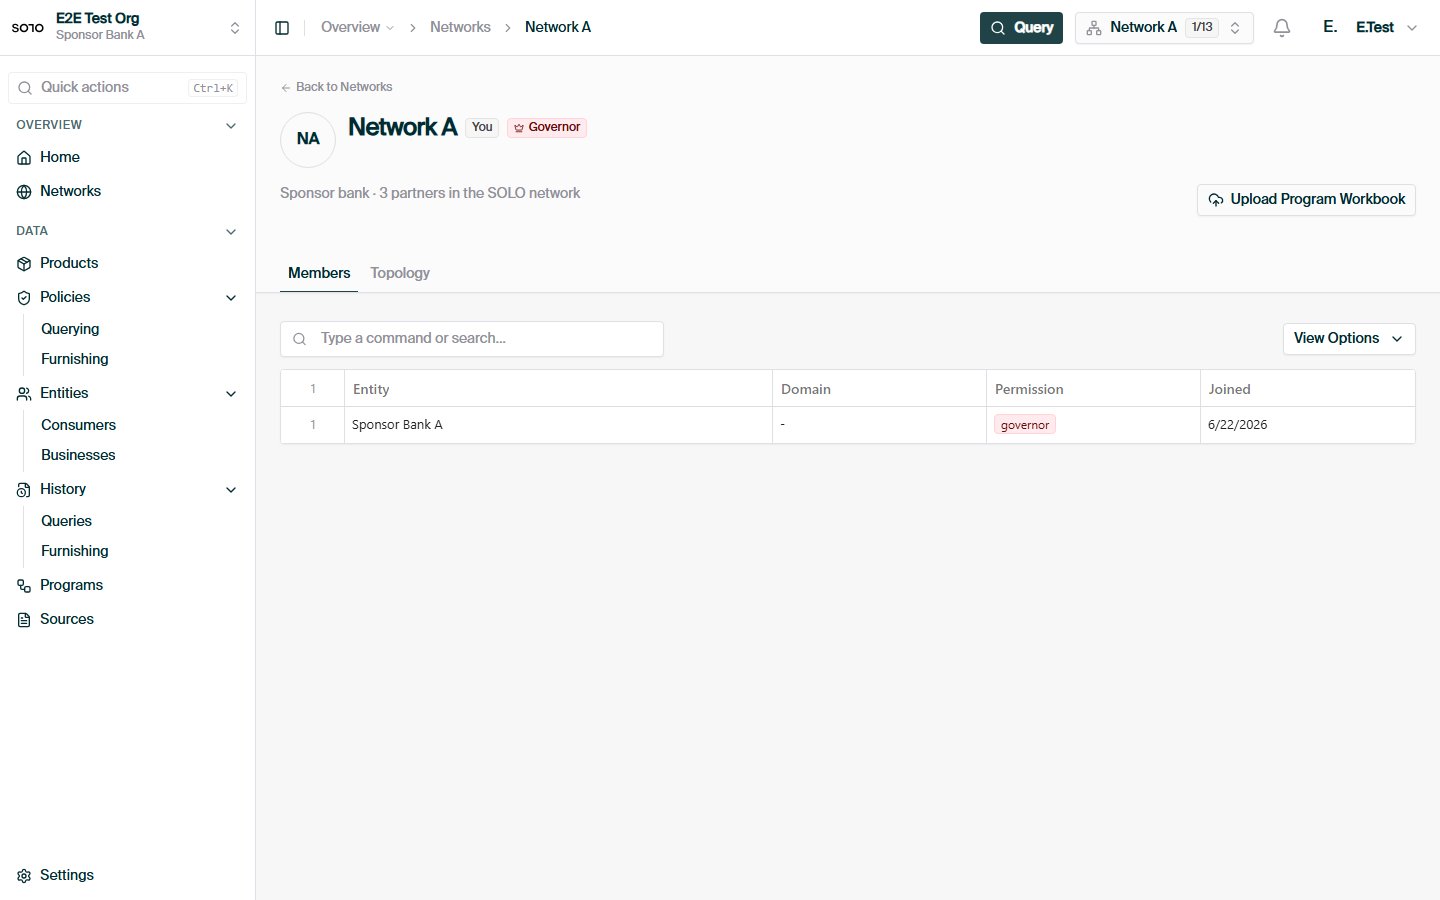The height and width of the screenshot is (900, 1440).
Task: Click the Networks breadcrumb link
Action: [x=460, y=27]
